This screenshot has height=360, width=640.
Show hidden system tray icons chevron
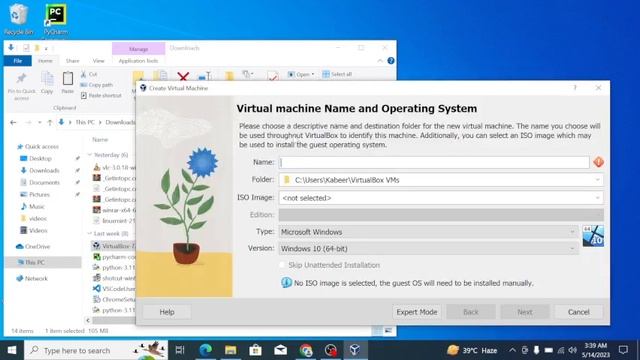pos(512,350)
